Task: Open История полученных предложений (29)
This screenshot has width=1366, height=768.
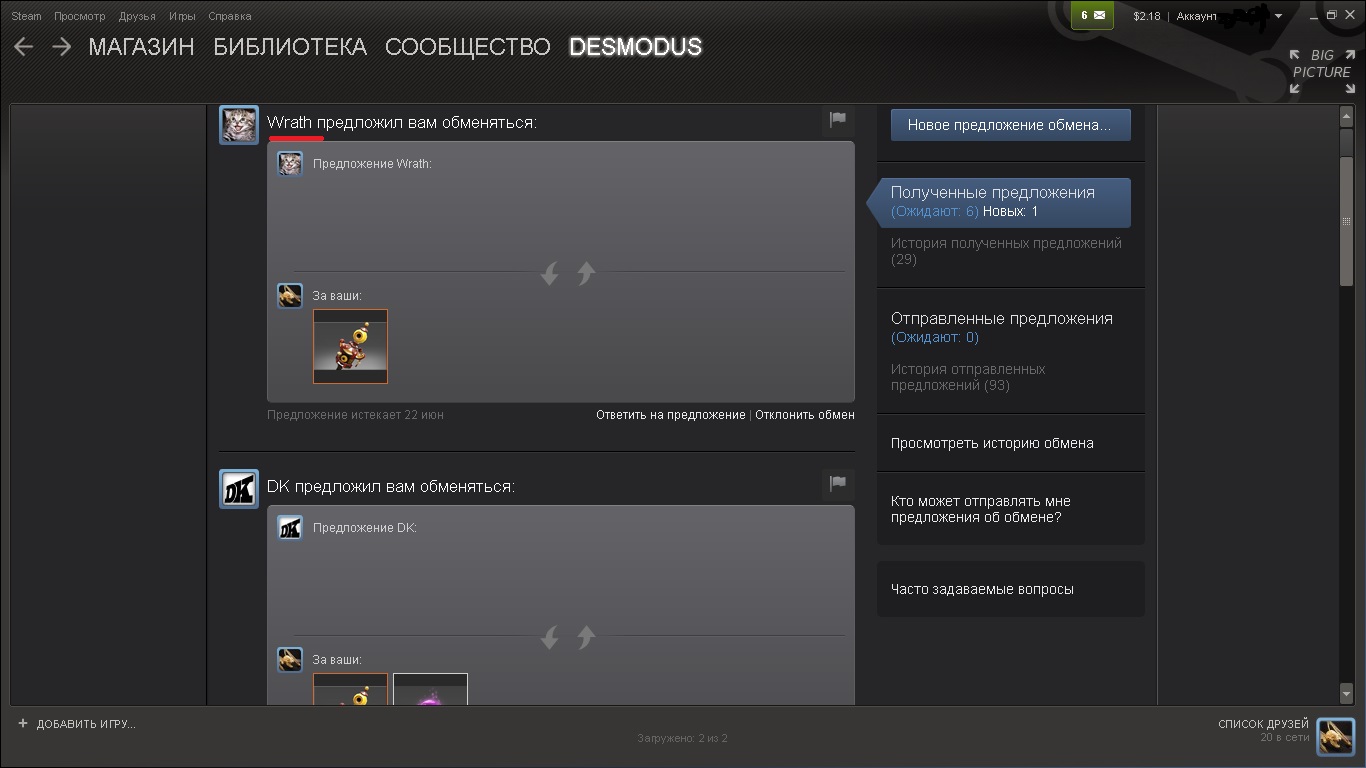Action: (x=1006, y=251)
